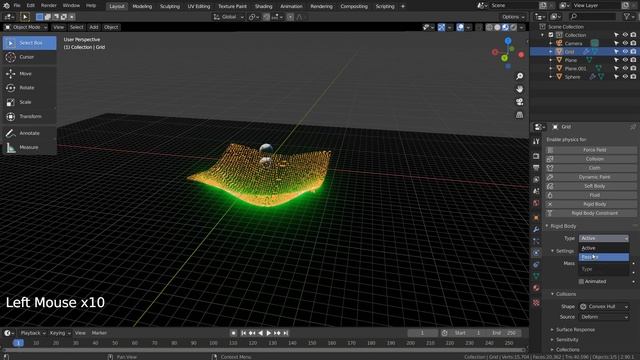Select the Scale tool

[x=29, y=102]
